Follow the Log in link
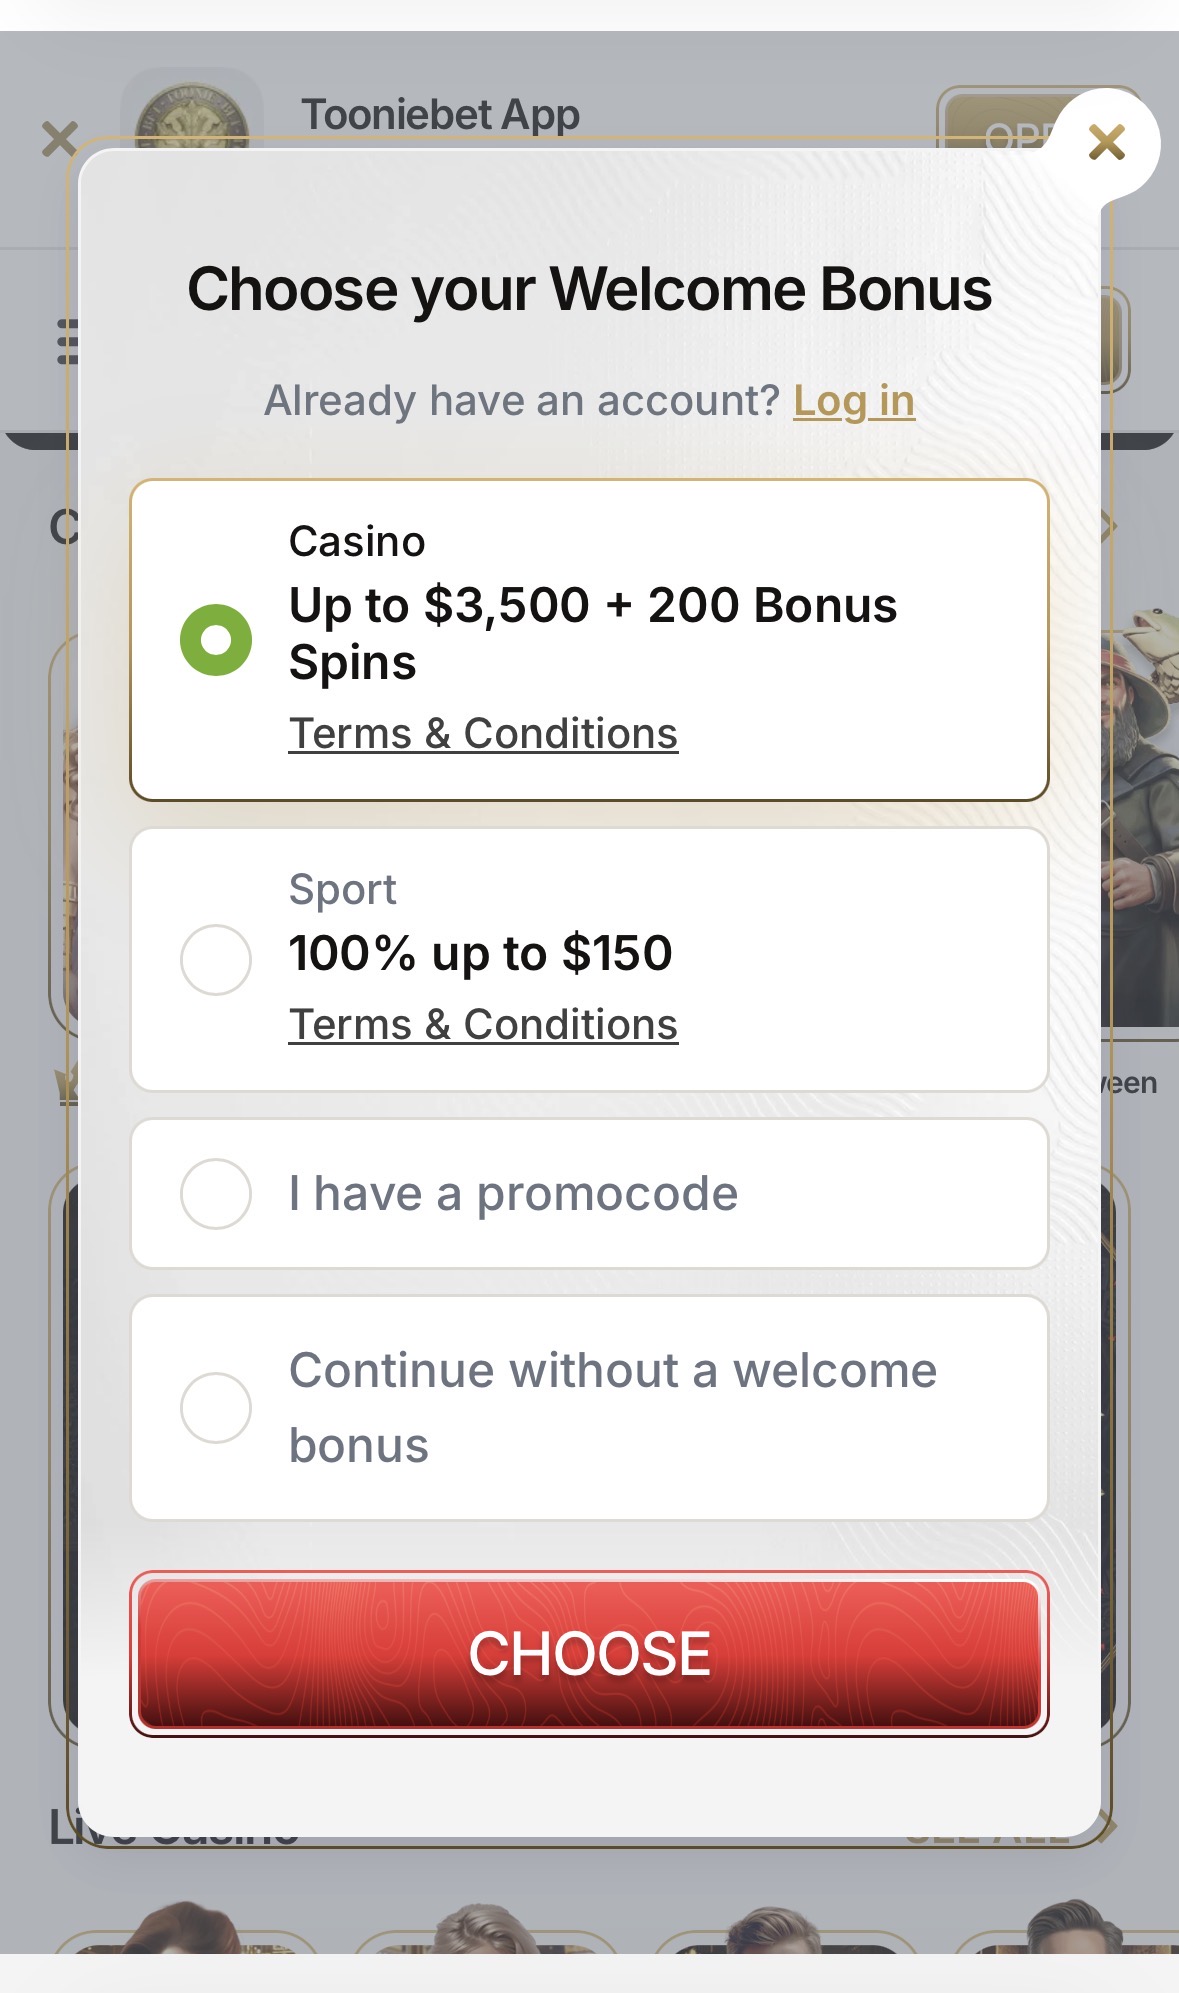Image resolution: width=1179 pixels, height=1993 pixels. coord(854,401)
